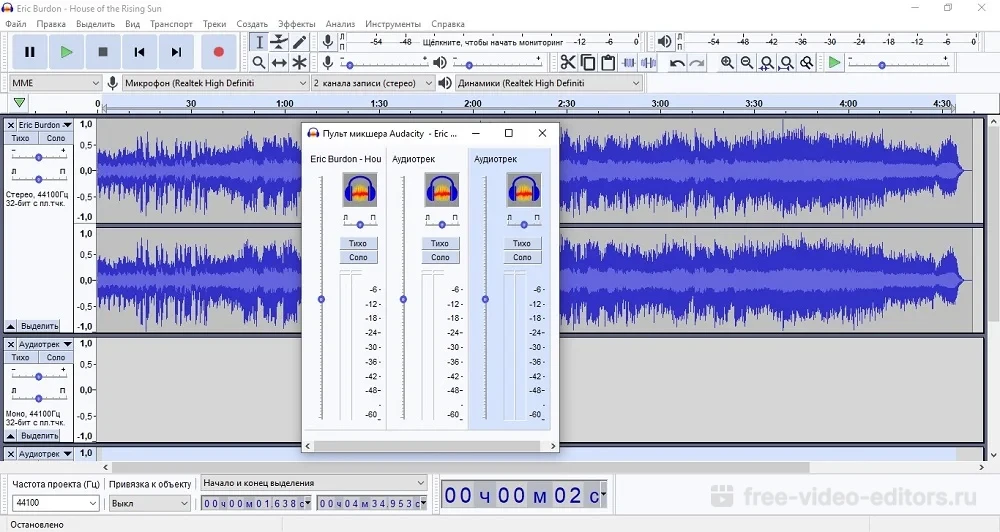Select the Draw pencil tool

299,42
